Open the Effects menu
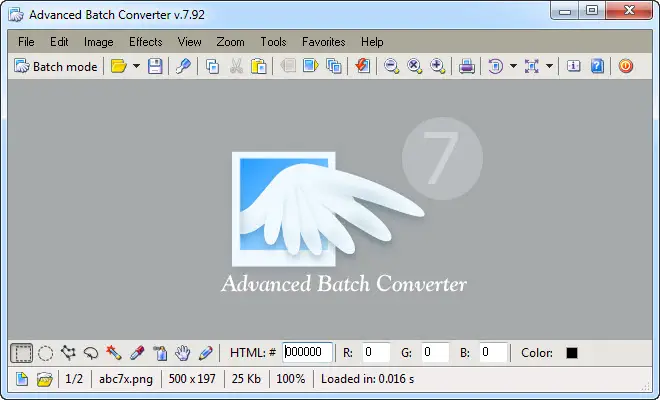This screenshot has width=660, height=400. tap(146, 42)
